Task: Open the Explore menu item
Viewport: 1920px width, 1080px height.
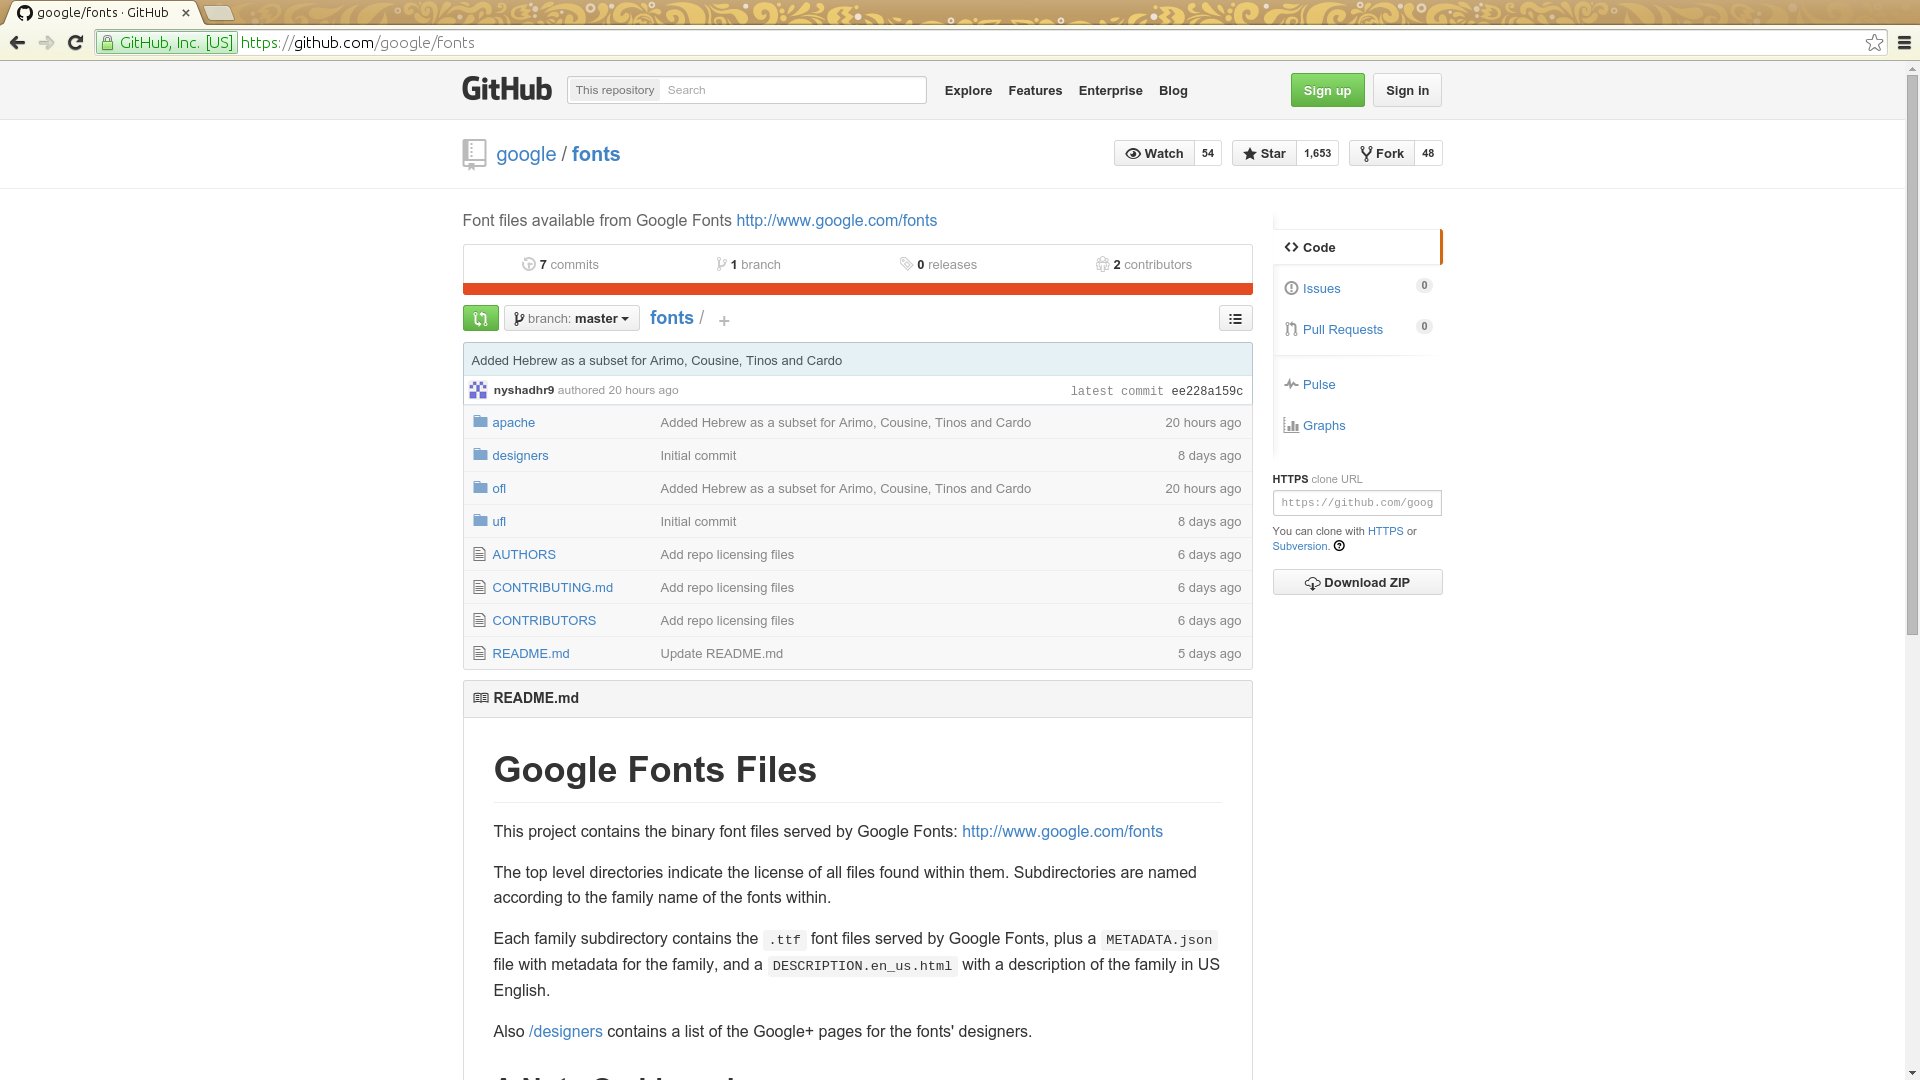Action: click(x=968, y=90)
